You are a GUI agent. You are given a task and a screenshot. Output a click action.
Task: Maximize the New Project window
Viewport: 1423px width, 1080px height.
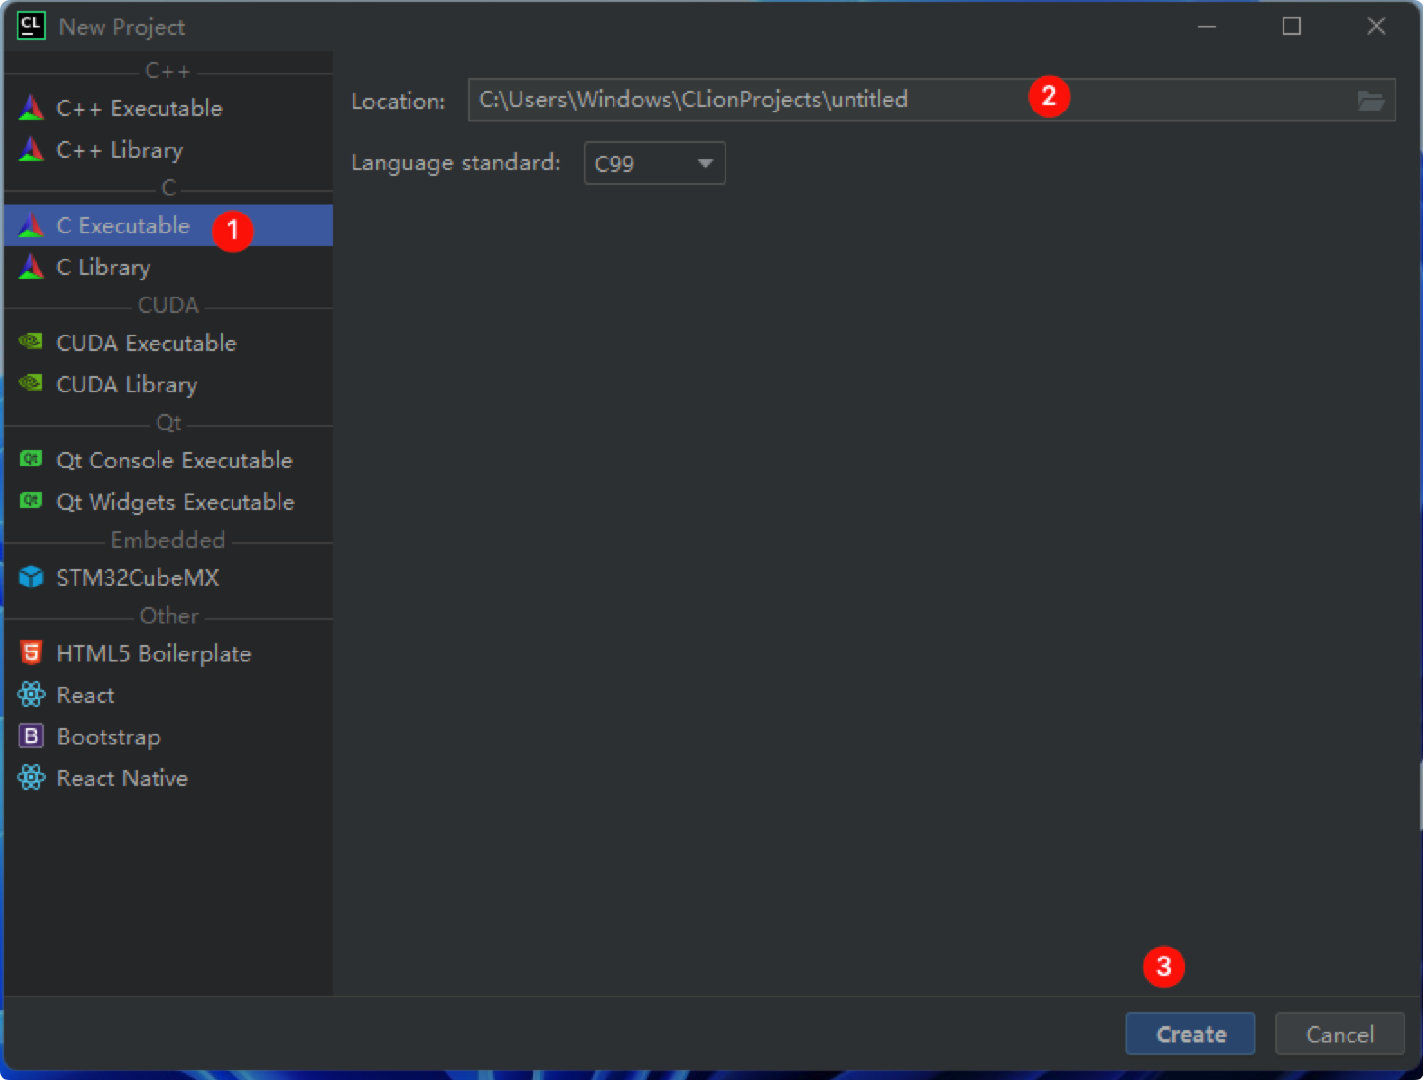coord(1291,27)
